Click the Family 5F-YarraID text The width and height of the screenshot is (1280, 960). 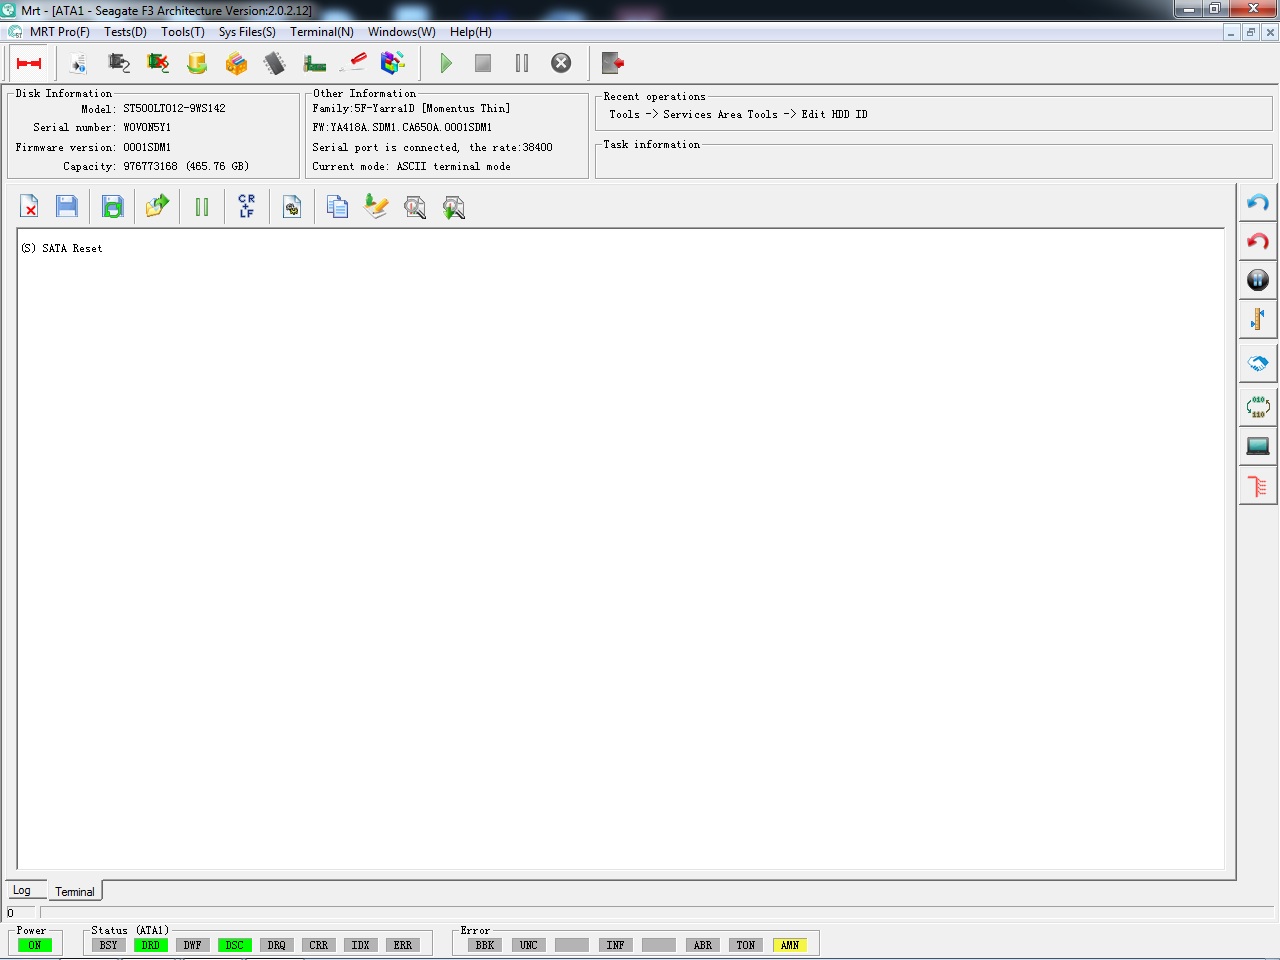coord(411,108)
